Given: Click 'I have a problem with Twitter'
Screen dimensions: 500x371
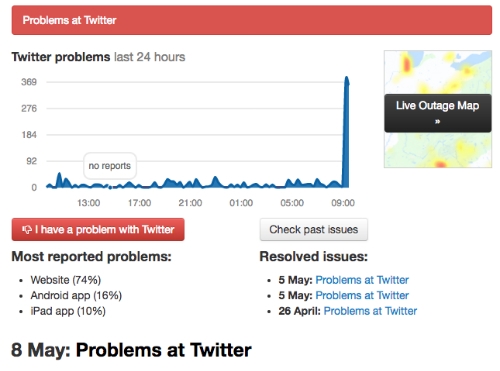Looking at the screenshot, I should click(98, 229).
